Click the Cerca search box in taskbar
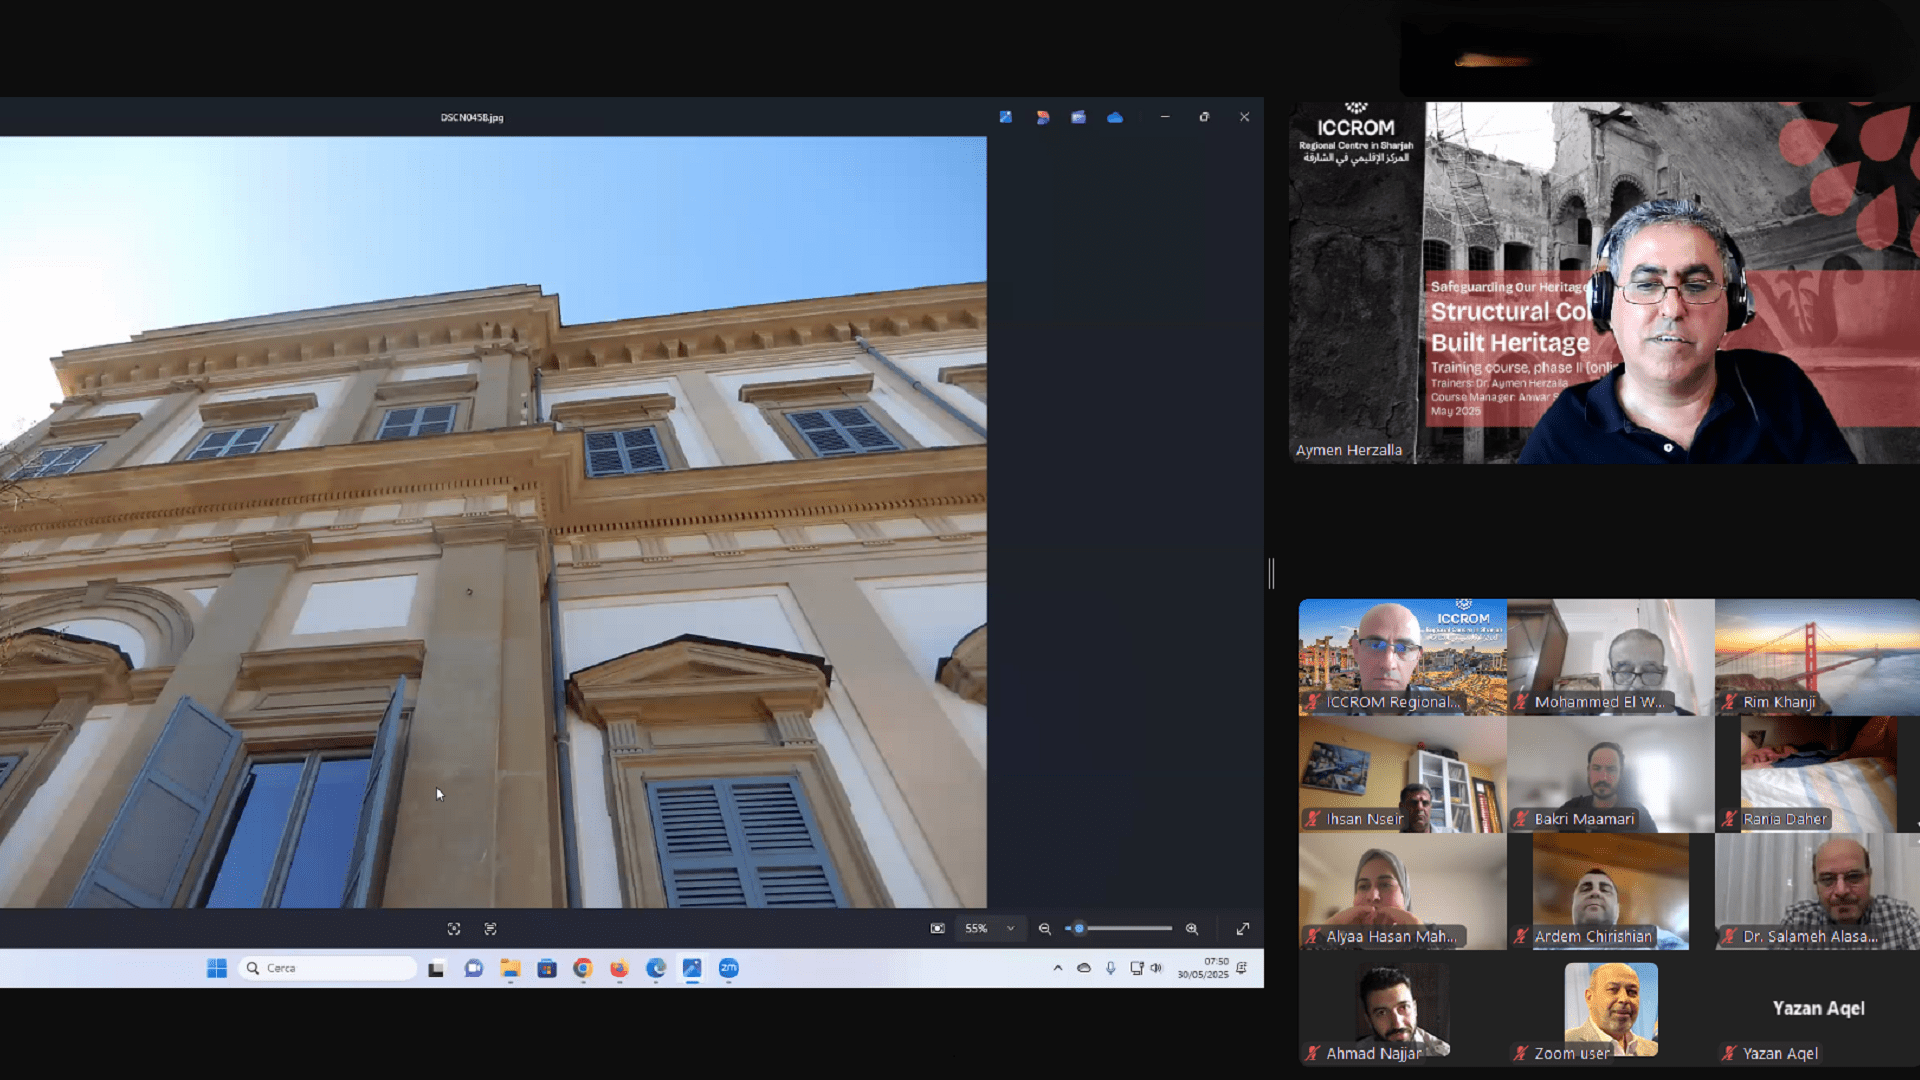Viewport: 1920px width, 1080px height. pyautogui.click(x=328, y=968)
